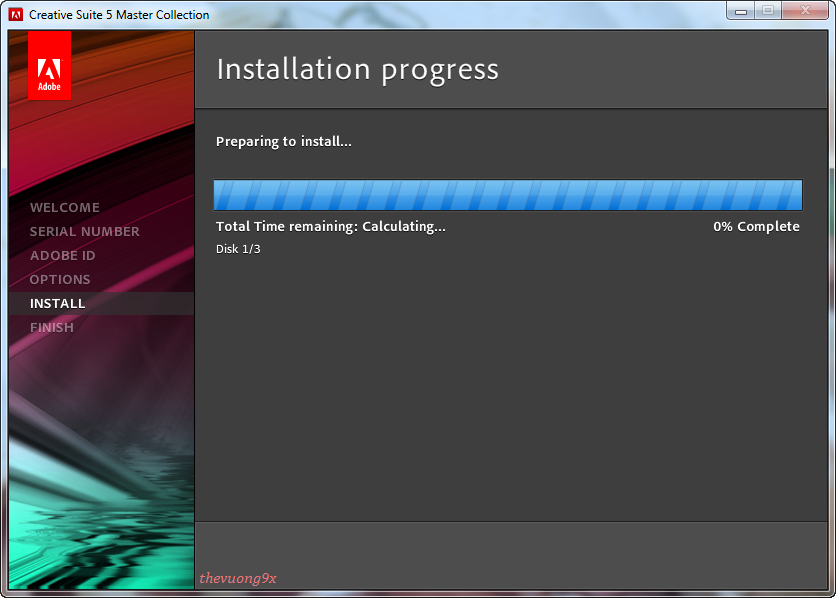Viewport: 836px width, 598px height.
Task: Close the Creative Suite installer window
Action: [x=805, y=11]
